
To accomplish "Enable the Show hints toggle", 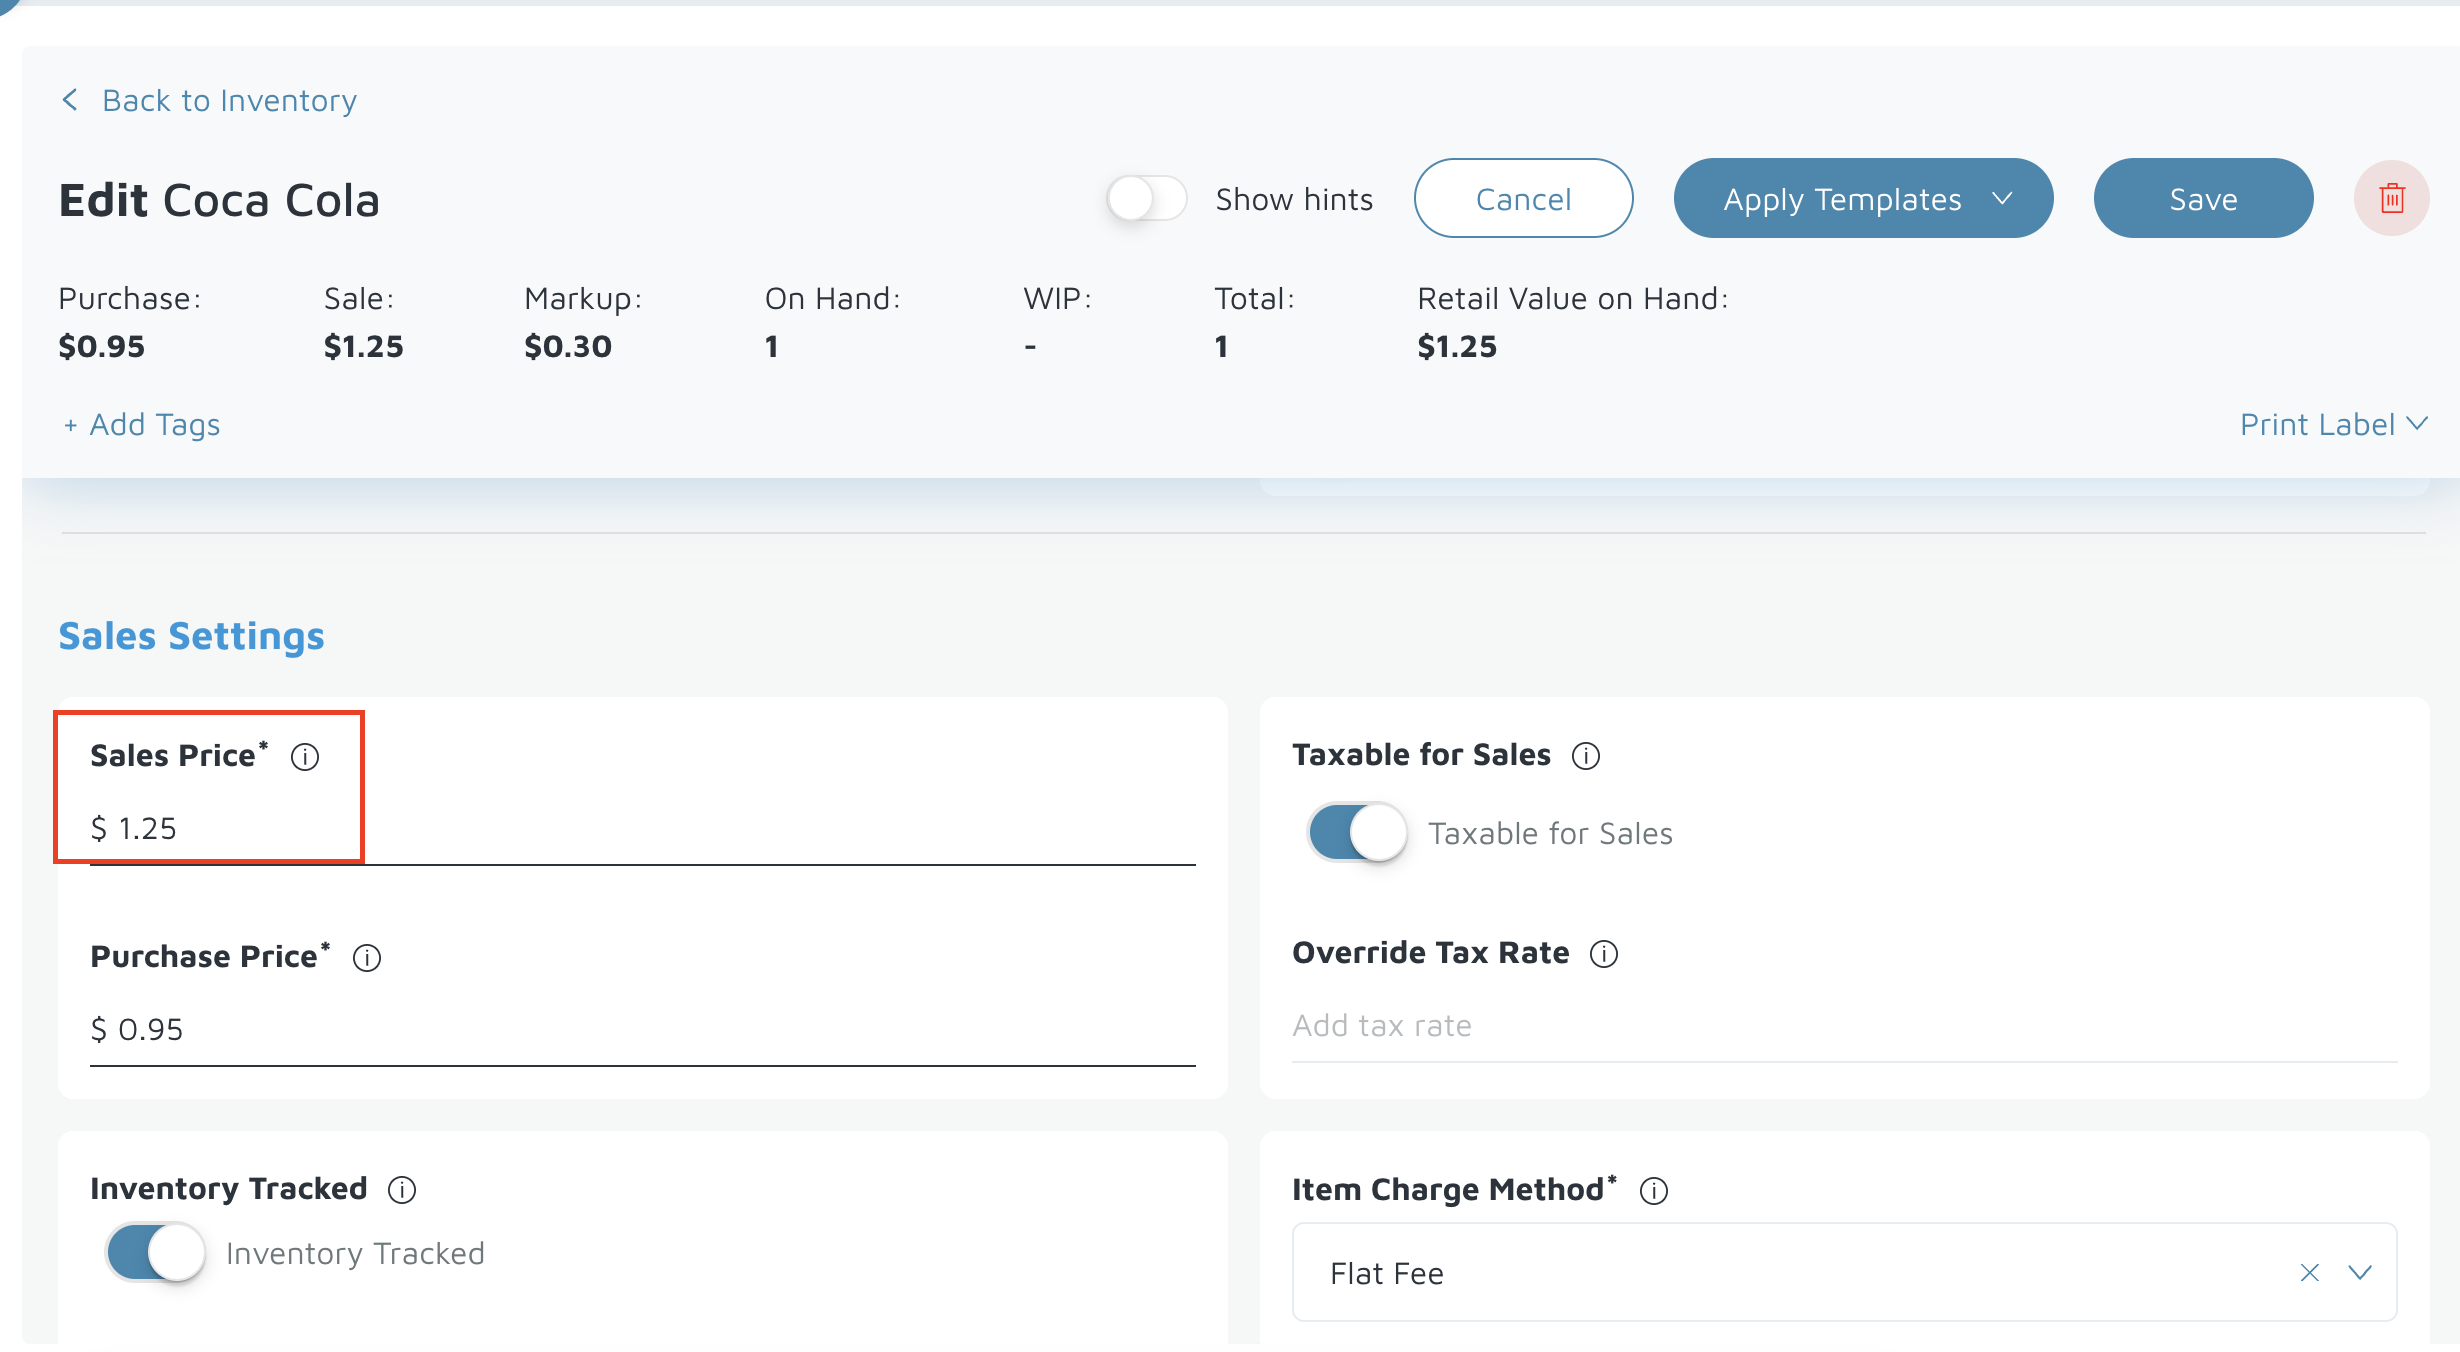I will point(1146,198).
